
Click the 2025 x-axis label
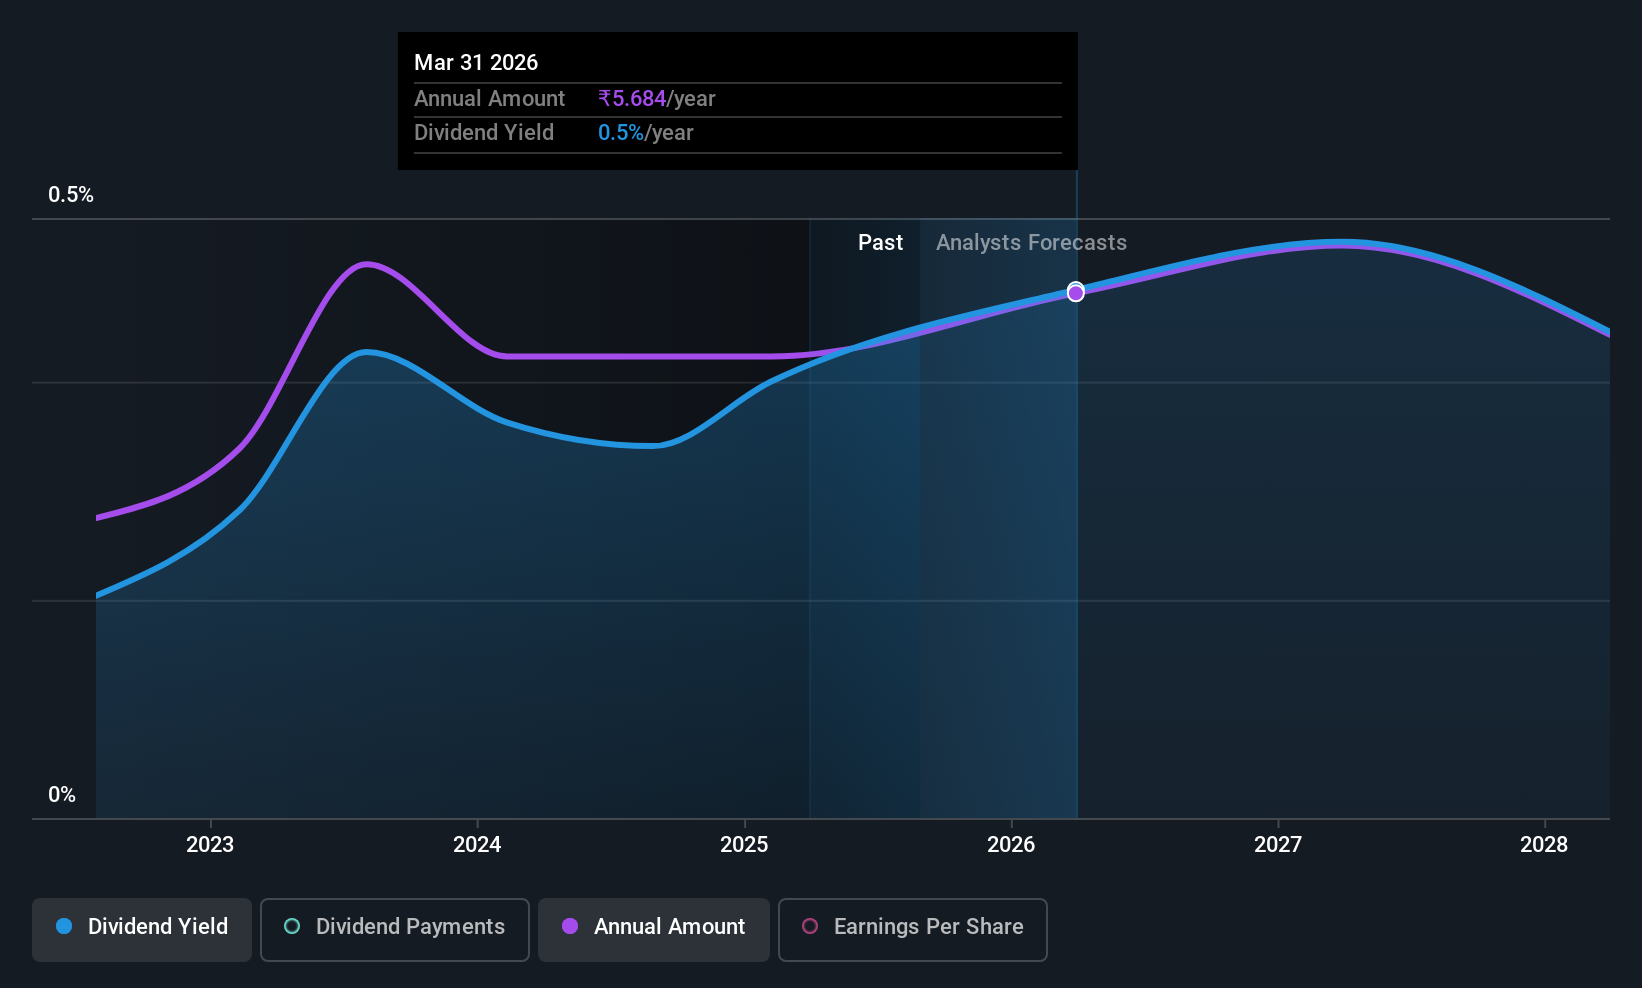tap(744, 845)
